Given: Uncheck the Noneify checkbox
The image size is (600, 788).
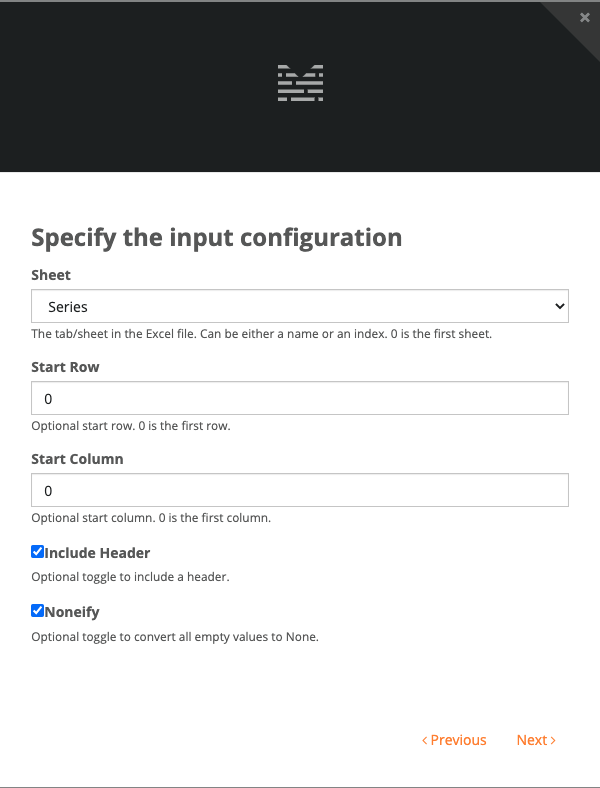Looking at the screenshot, I should point(37,611).
